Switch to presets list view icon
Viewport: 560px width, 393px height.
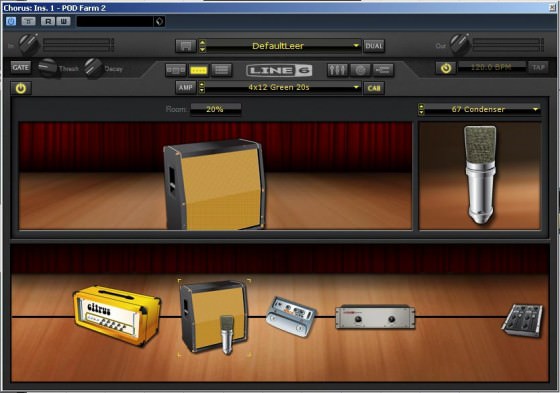[222, 70]
